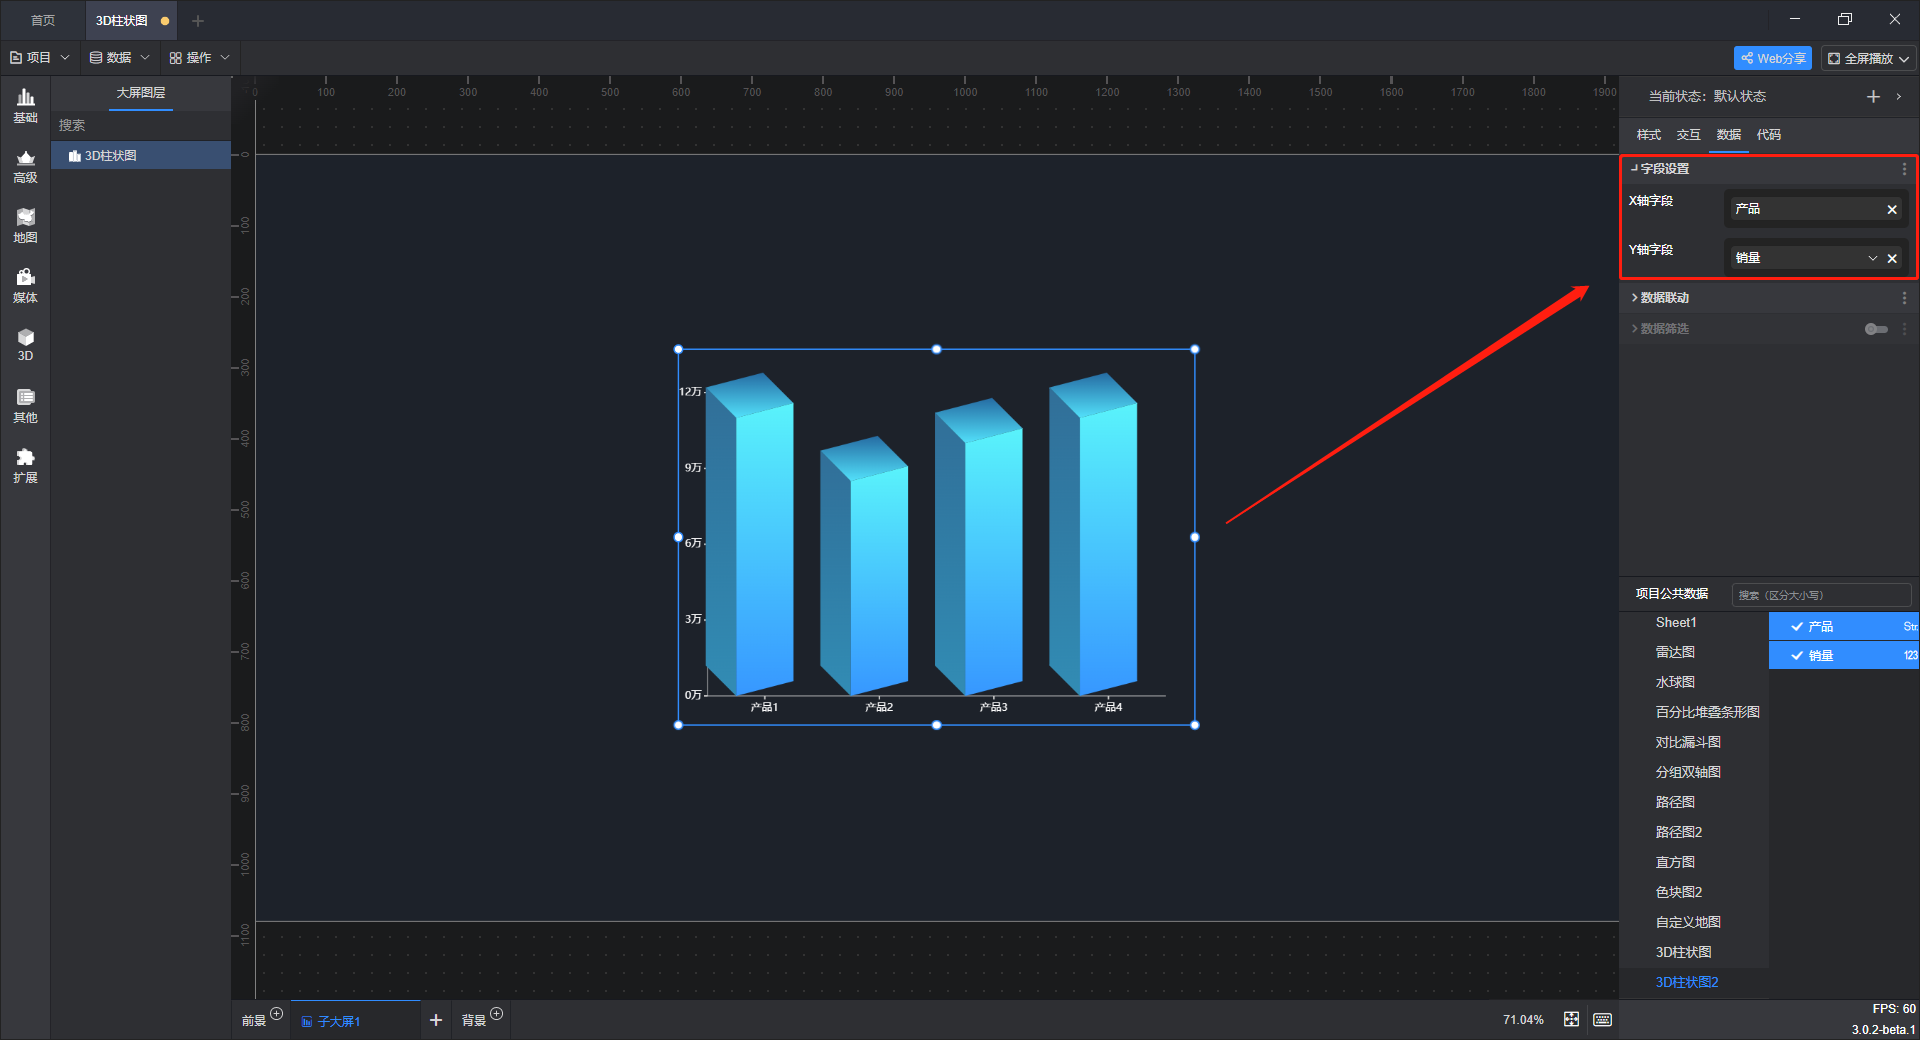This screenshot has height=1040, width=1920.
Task: Add a 前景 foreground layer
Action: tap(277, 1014)
